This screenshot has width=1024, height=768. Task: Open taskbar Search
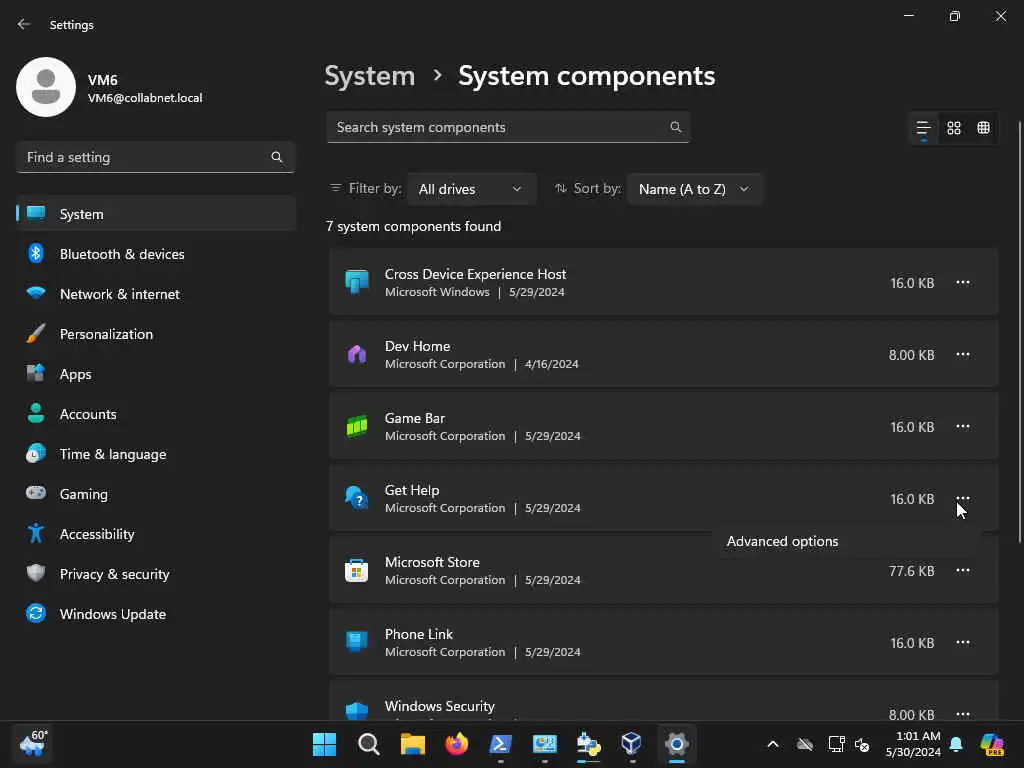click(369, 744)
